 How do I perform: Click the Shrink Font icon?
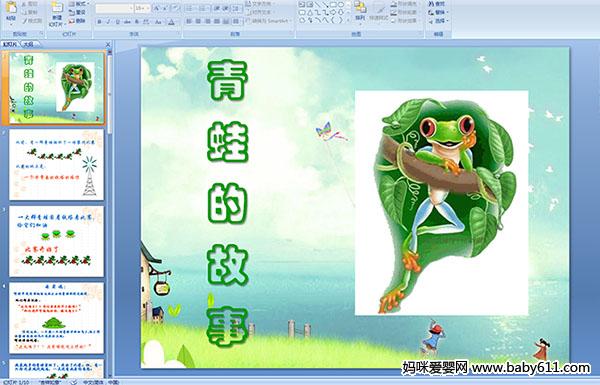click(165, 8)
